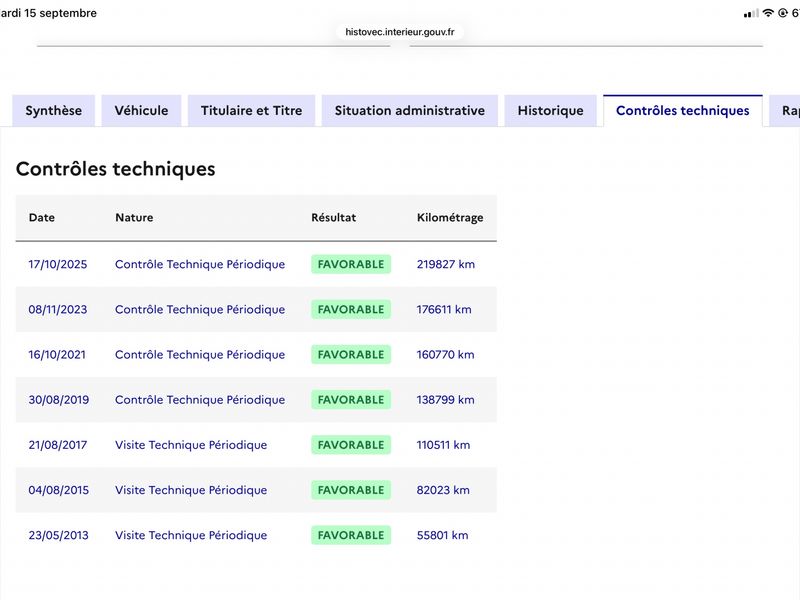Go to the Historique tab
800x600 pixels.
[x=551, y=111]
